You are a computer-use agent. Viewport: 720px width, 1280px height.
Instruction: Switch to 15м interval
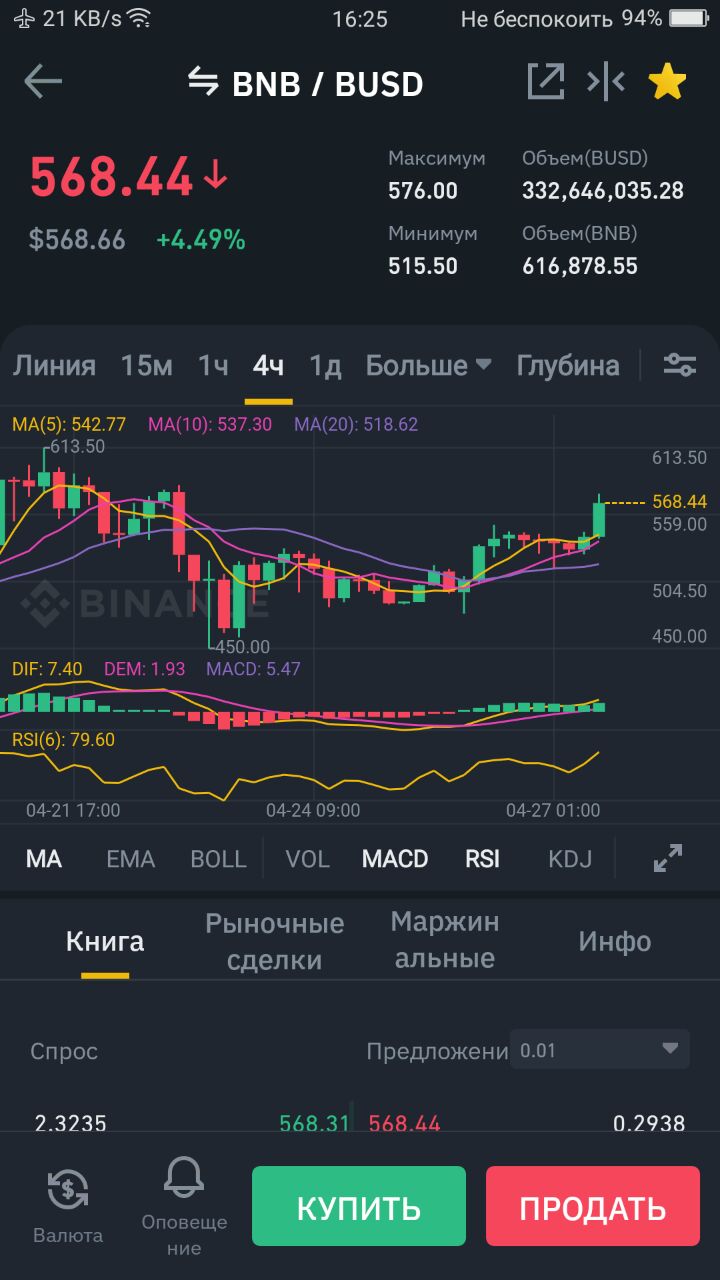pyautogui.click(x=147, y=365)
